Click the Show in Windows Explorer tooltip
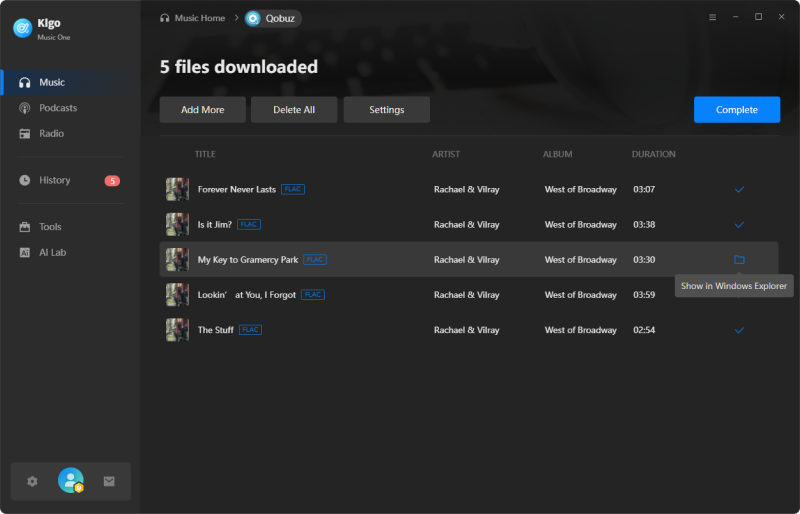This screenshot has height=514, width=800. (734, 286)
